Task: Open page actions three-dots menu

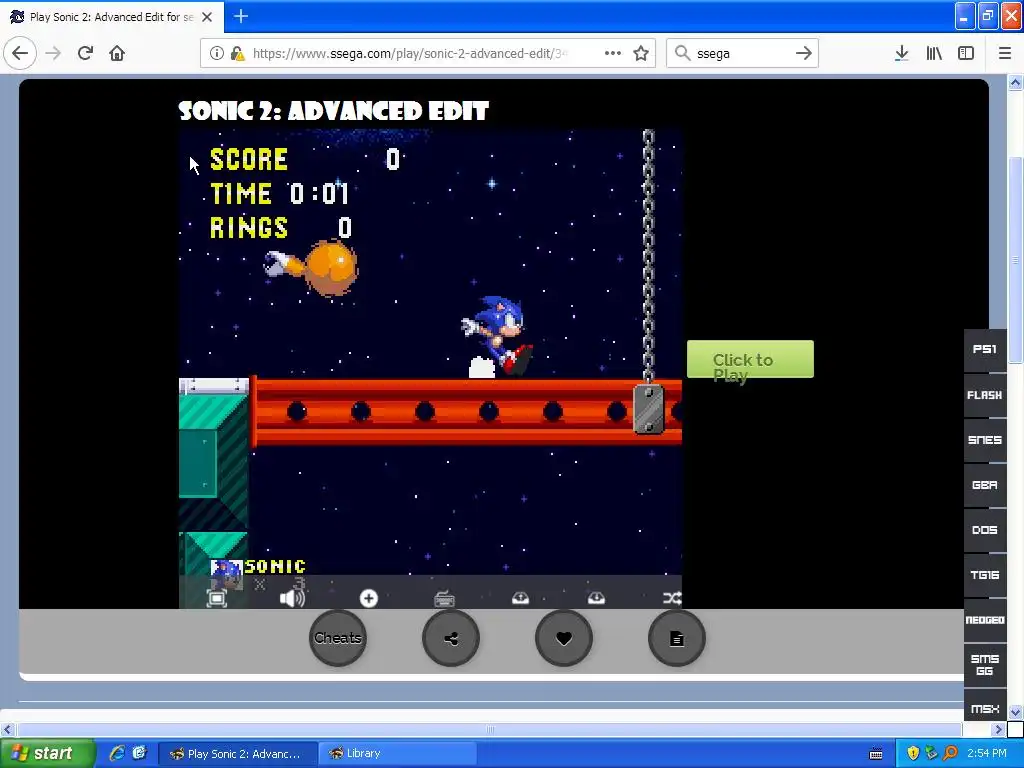Action: (613, 53)
